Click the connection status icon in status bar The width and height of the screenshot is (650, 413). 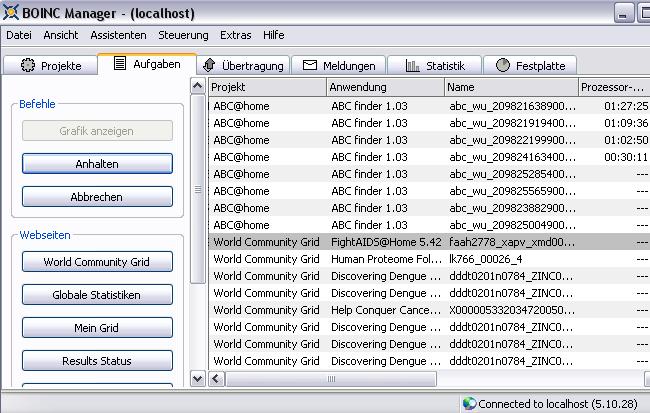469,403
